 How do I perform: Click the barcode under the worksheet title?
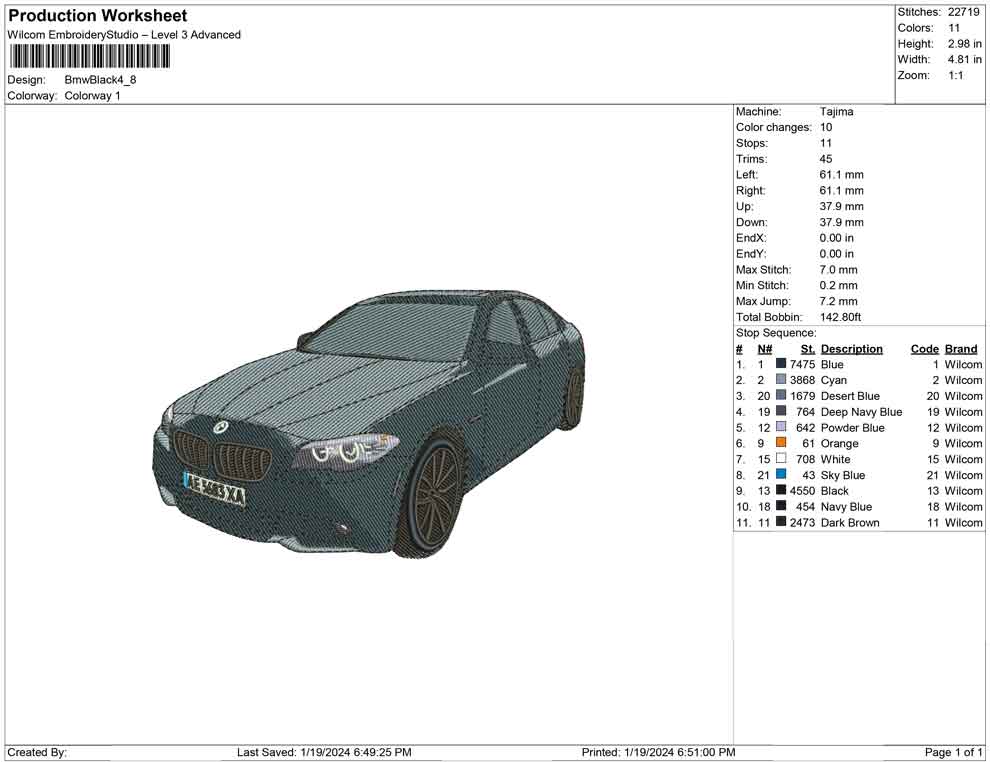click(x=90, y=57)
